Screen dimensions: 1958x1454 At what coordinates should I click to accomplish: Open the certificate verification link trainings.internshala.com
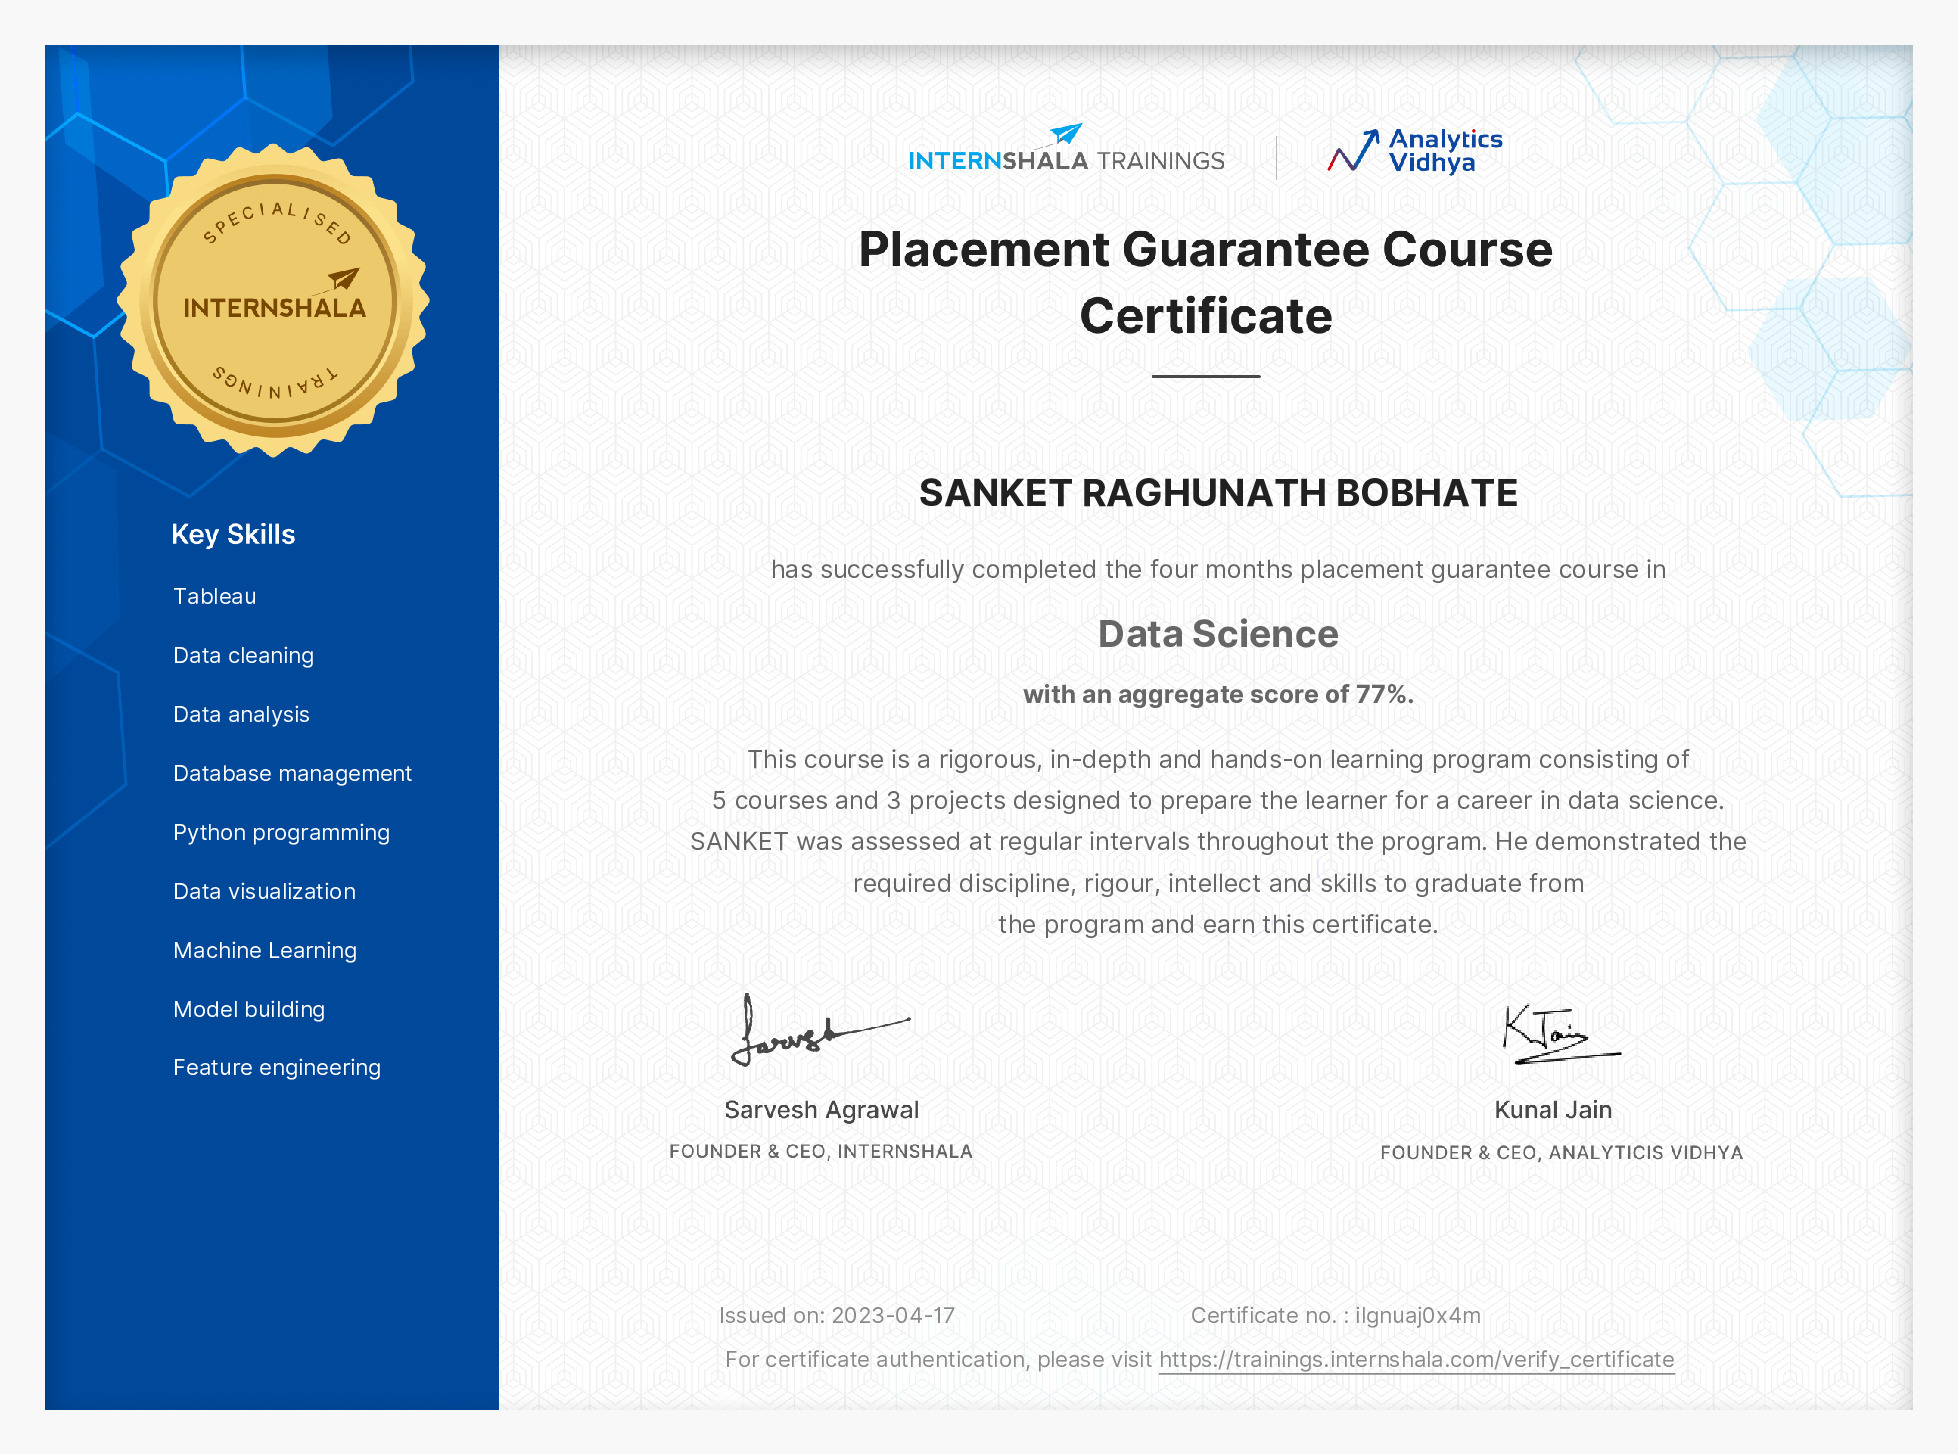coord(1416,1360)
